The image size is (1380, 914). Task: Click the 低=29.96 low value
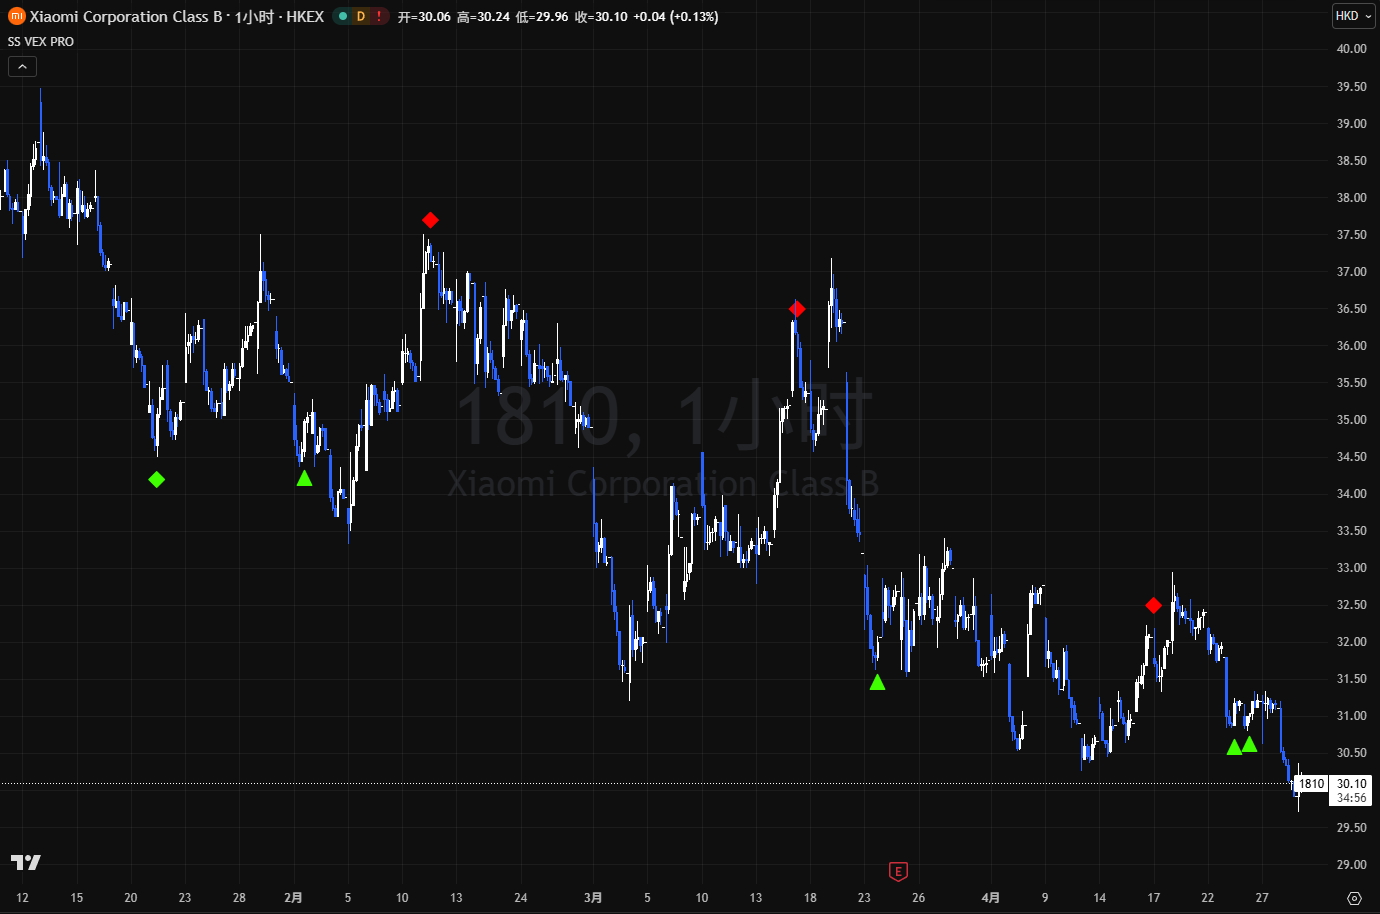(x=542, y=17)
